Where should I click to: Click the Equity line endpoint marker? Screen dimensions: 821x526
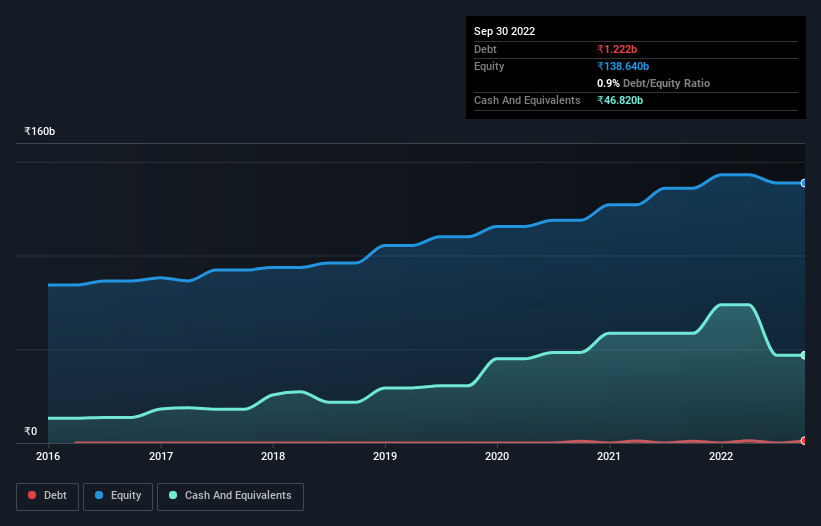coord(804,183)
